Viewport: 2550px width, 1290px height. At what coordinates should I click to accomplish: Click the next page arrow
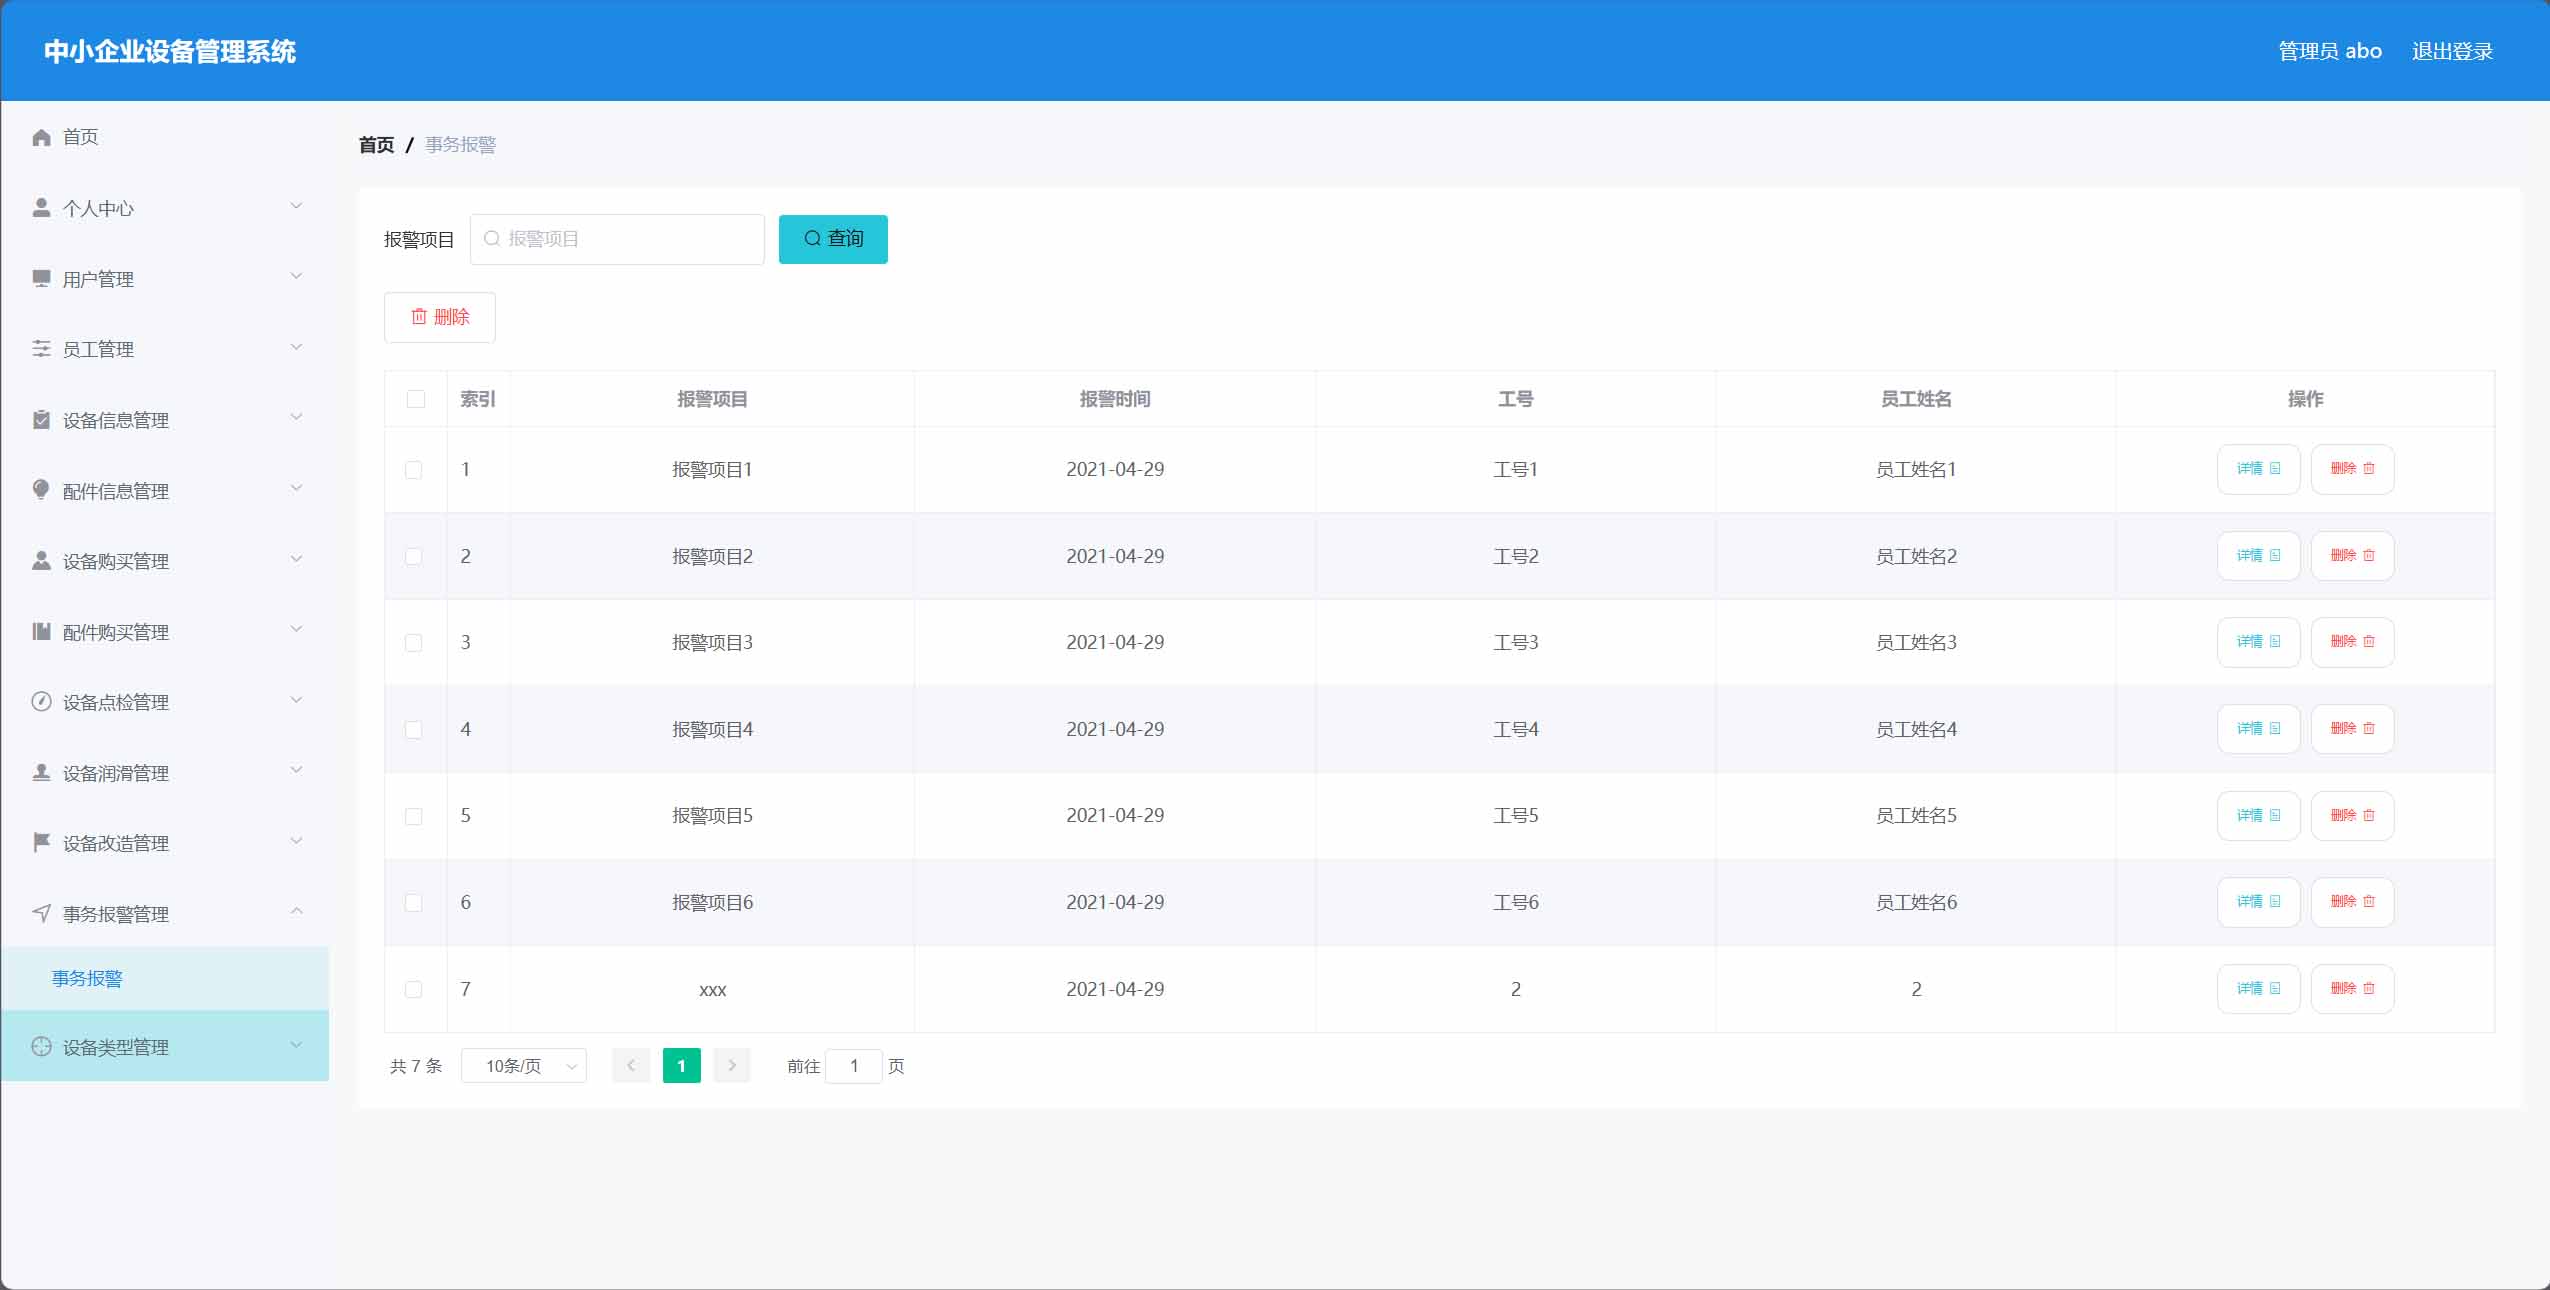[x=732, y=1066]
